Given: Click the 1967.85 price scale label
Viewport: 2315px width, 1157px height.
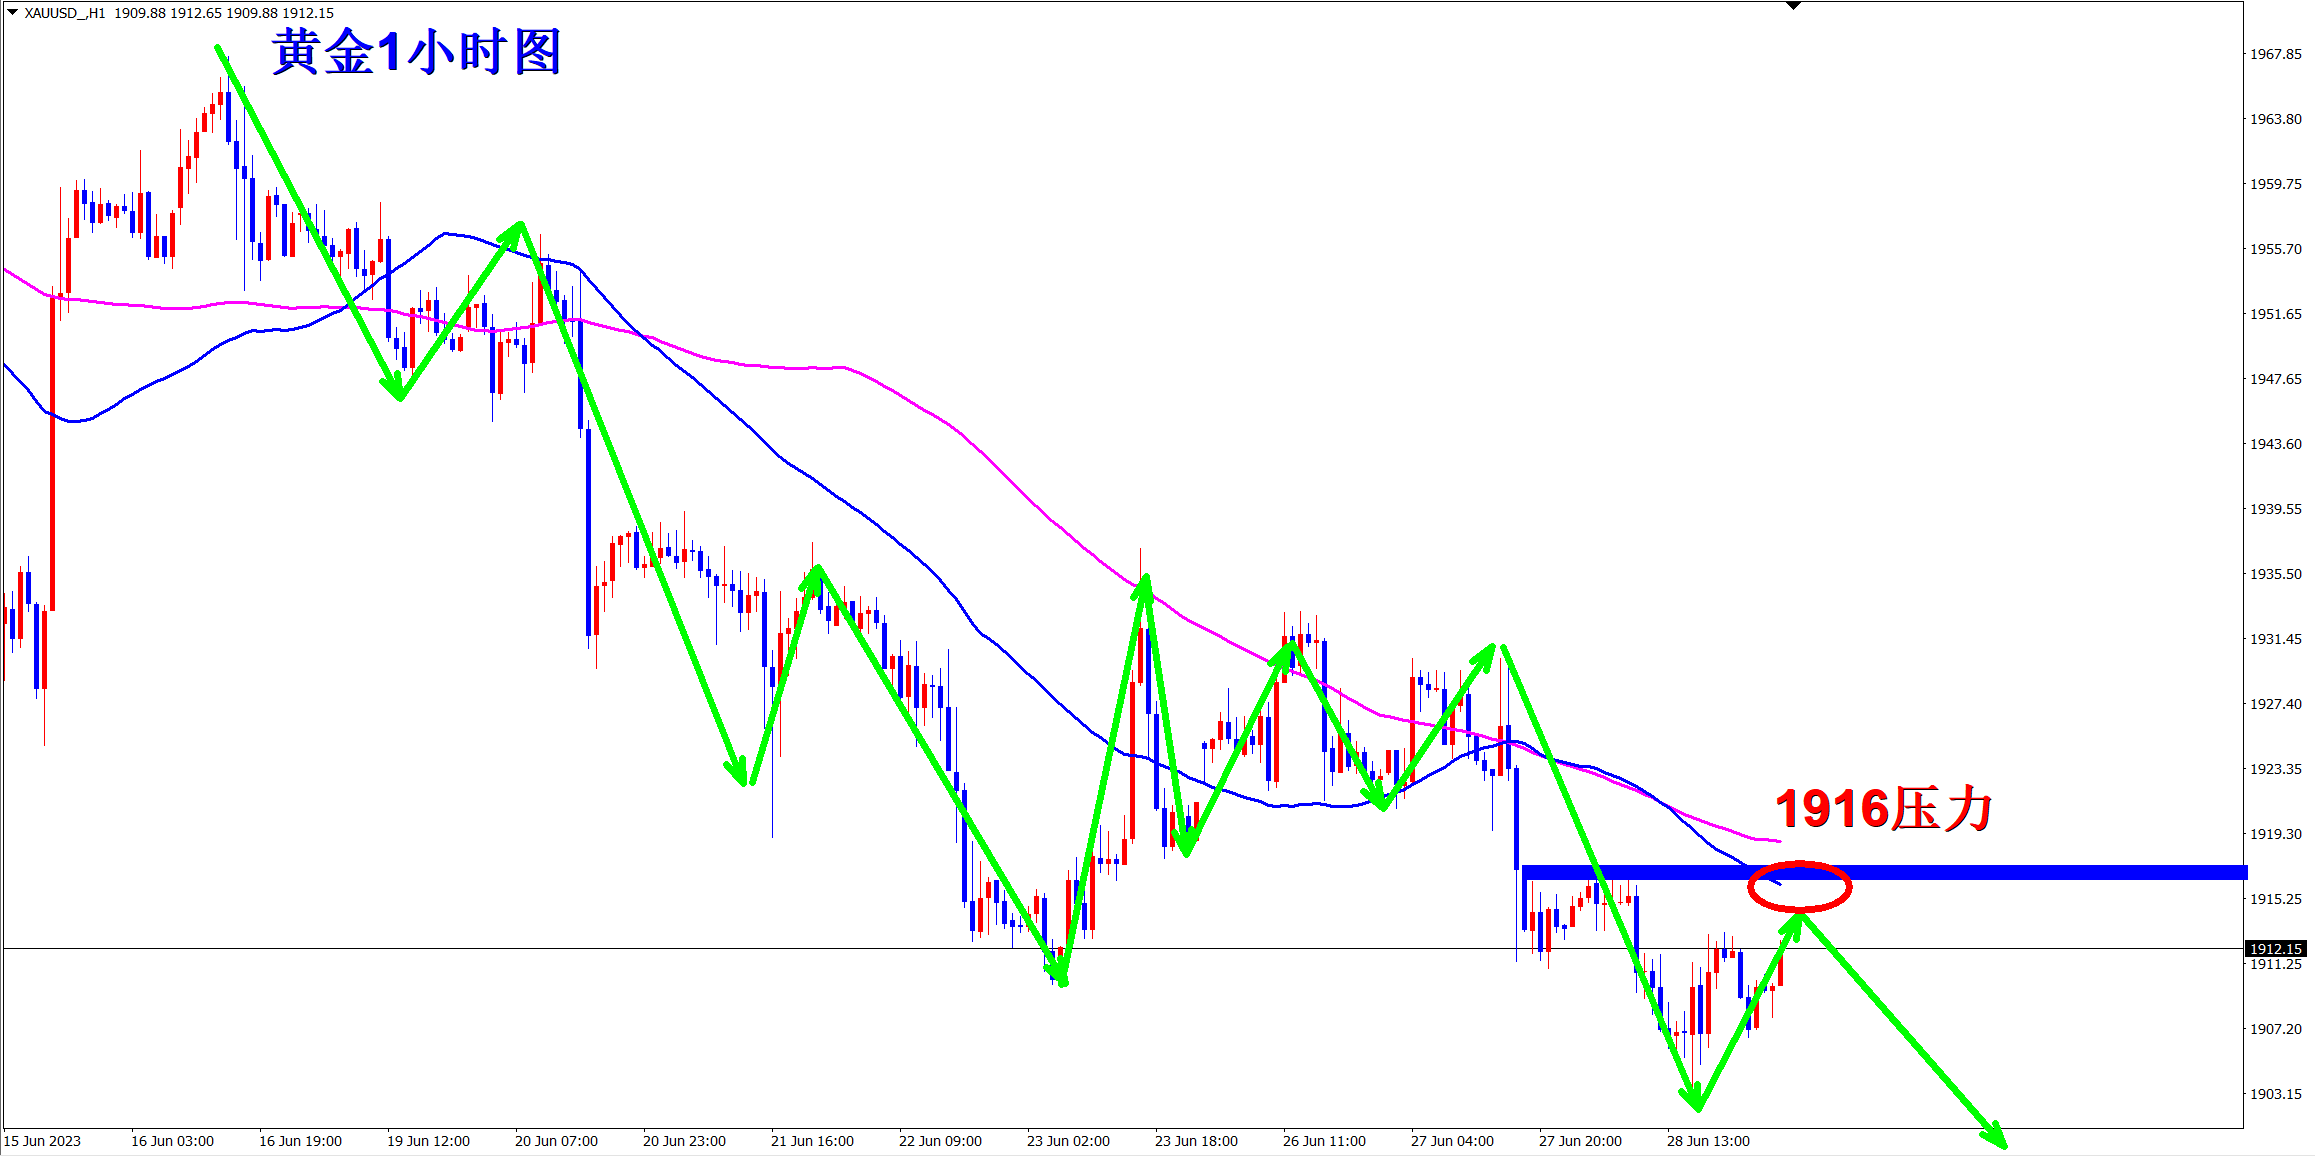Looking at the screenshot, I should coord(2275,54).
